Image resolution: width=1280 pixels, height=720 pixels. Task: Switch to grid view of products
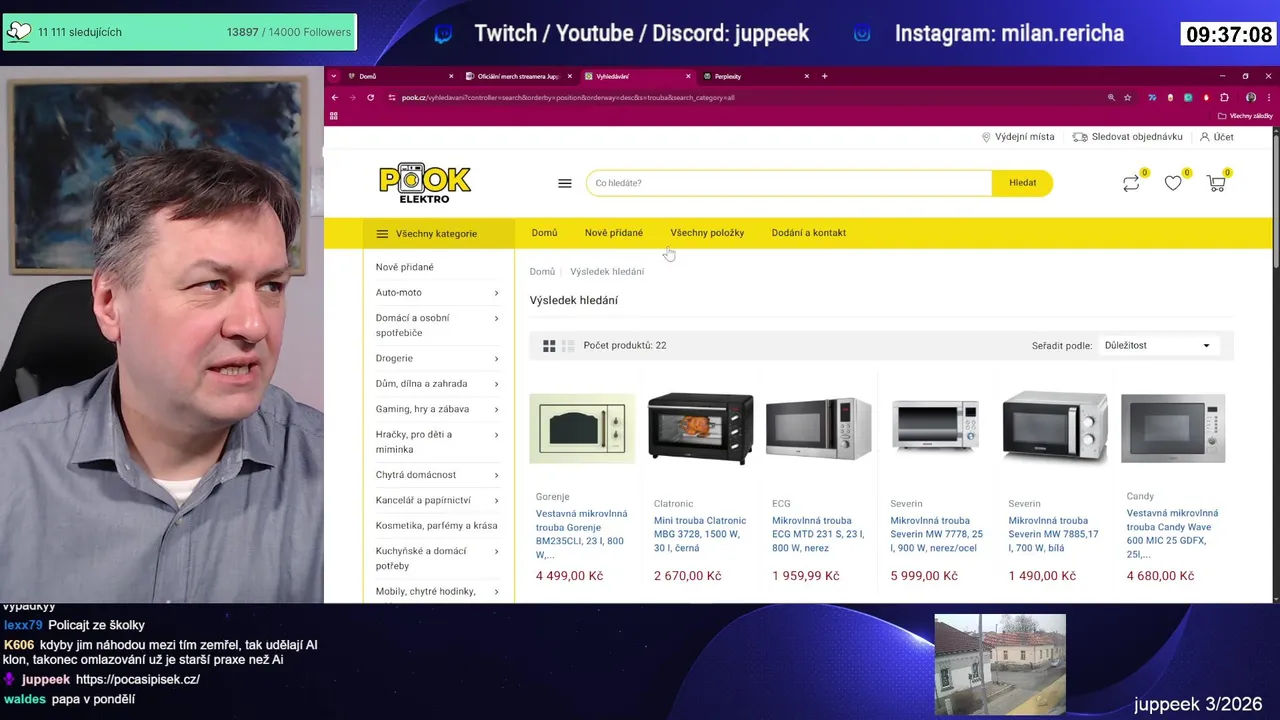coord(549,346)
